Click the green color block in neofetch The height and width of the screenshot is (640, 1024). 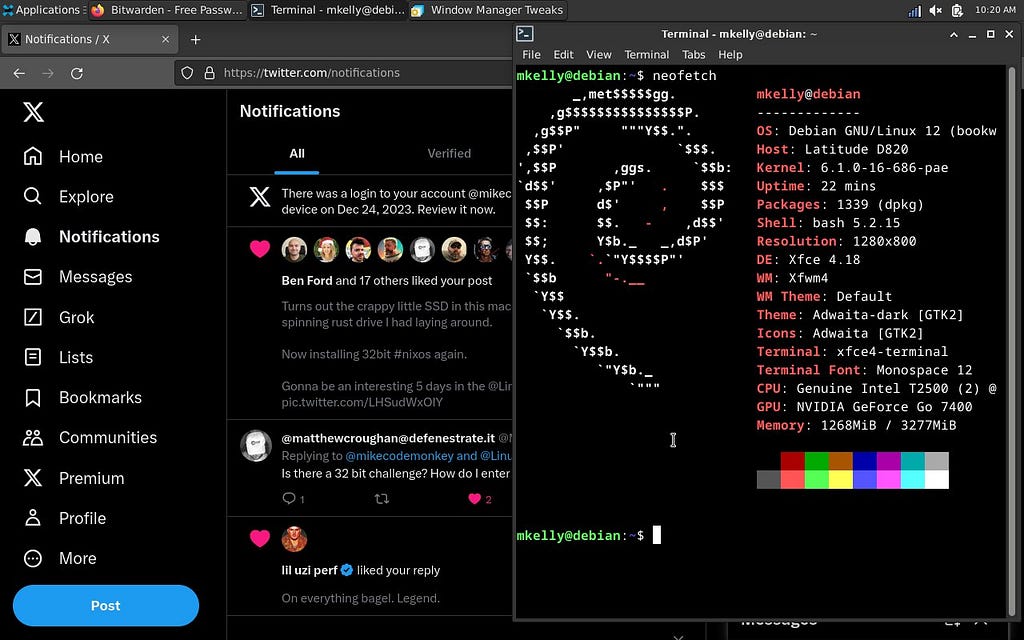point(816,461)
